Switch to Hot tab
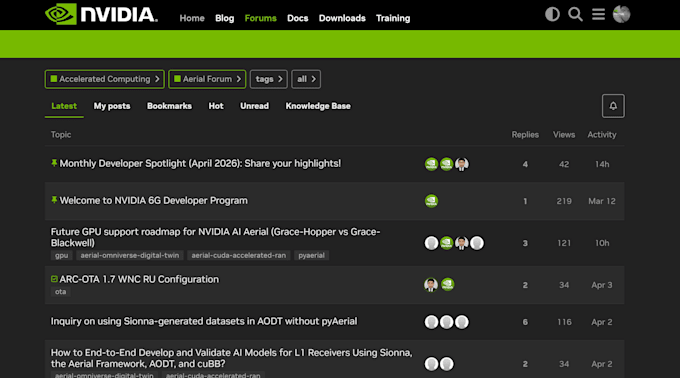Image resolution: width=680 pixels, height=378 pixels. click(x=216, y=106)
